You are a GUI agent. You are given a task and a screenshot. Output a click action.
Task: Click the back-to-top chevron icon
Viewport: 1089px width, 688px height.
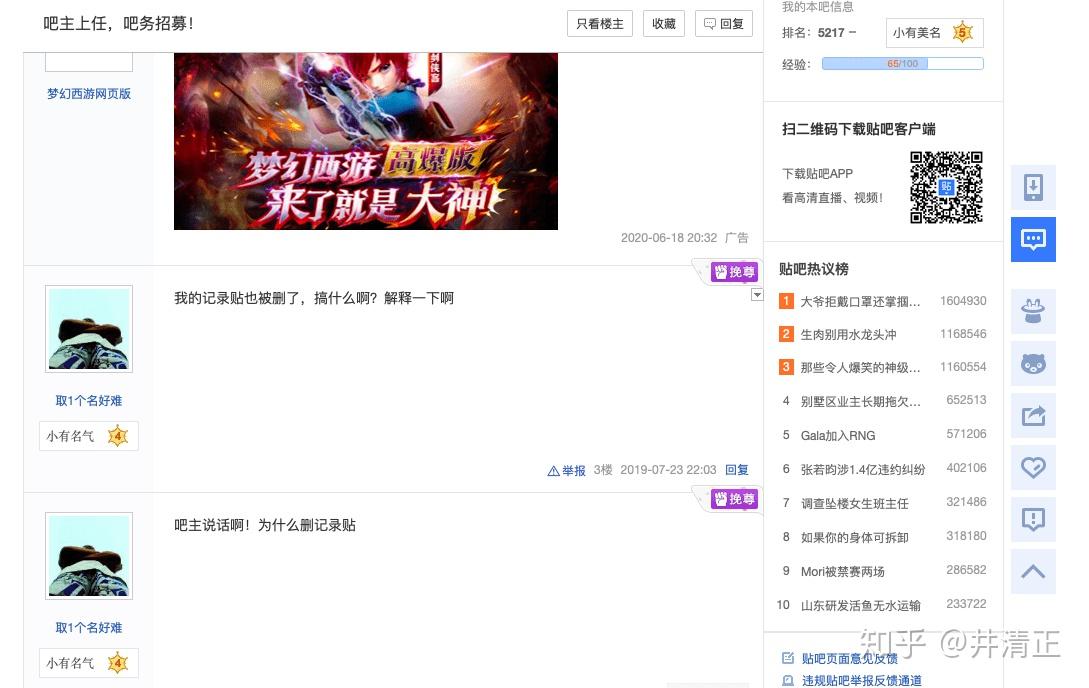pos(1033,571)
